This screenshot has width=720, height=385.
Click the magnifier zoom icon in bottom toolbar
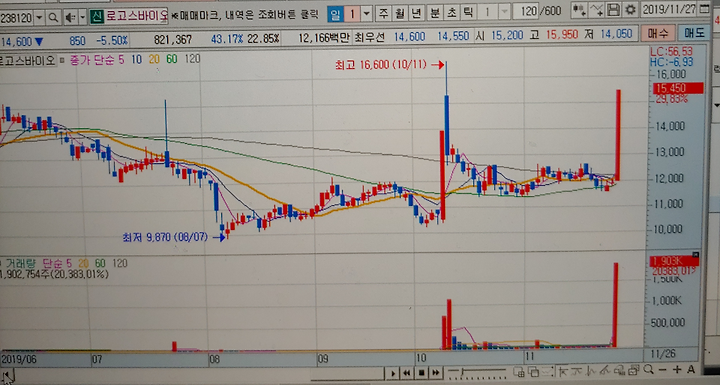point(648,369)
